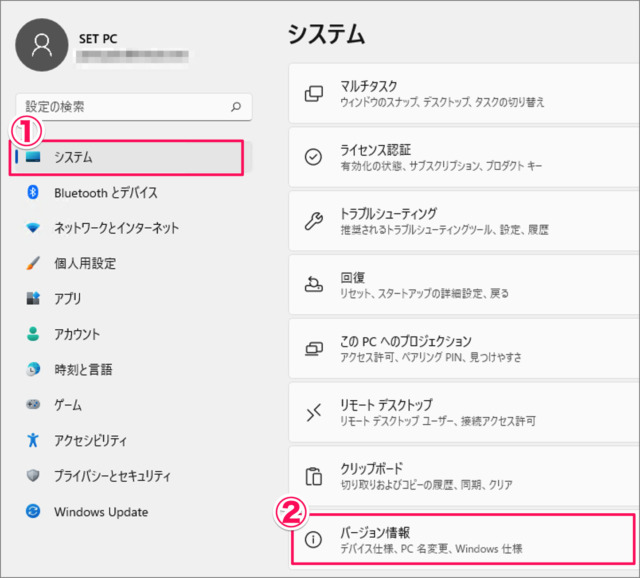Click the accessibility figure icon
The width and height of the screenshot is (640, 578).
[x=33, y=440]
